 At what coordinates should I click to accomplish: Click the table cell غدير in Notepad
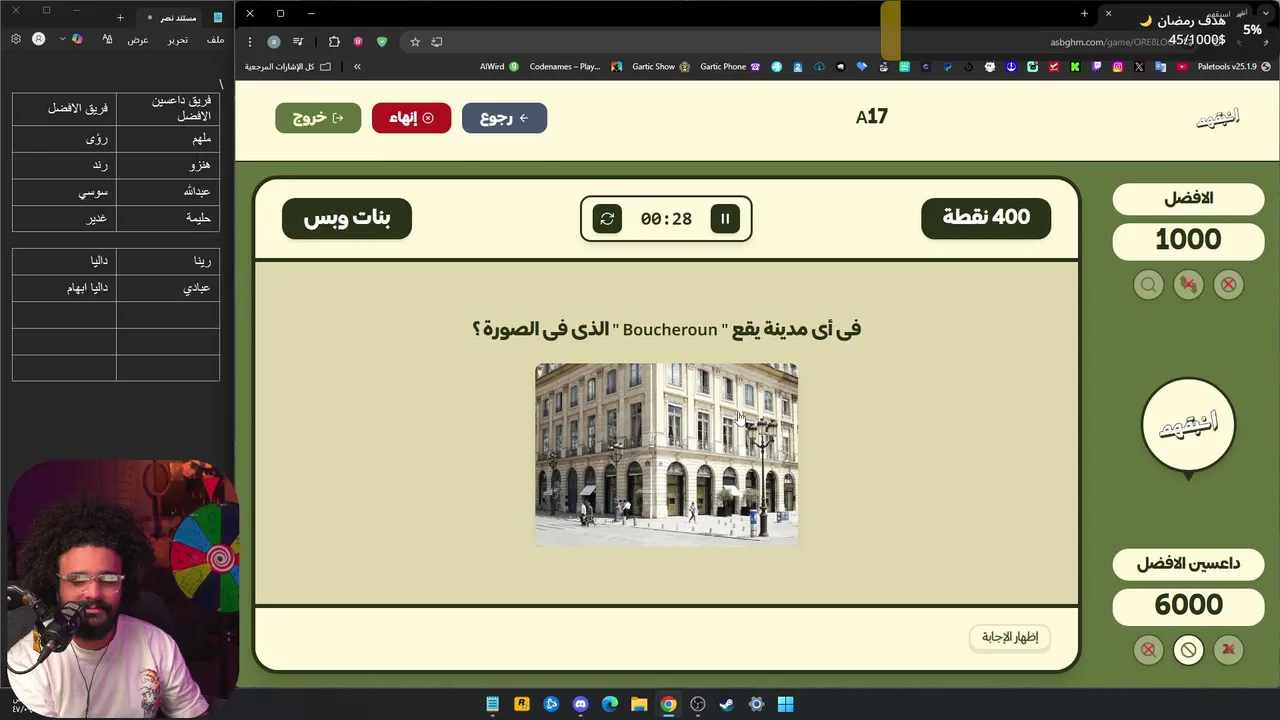click(x=65, y=218)
